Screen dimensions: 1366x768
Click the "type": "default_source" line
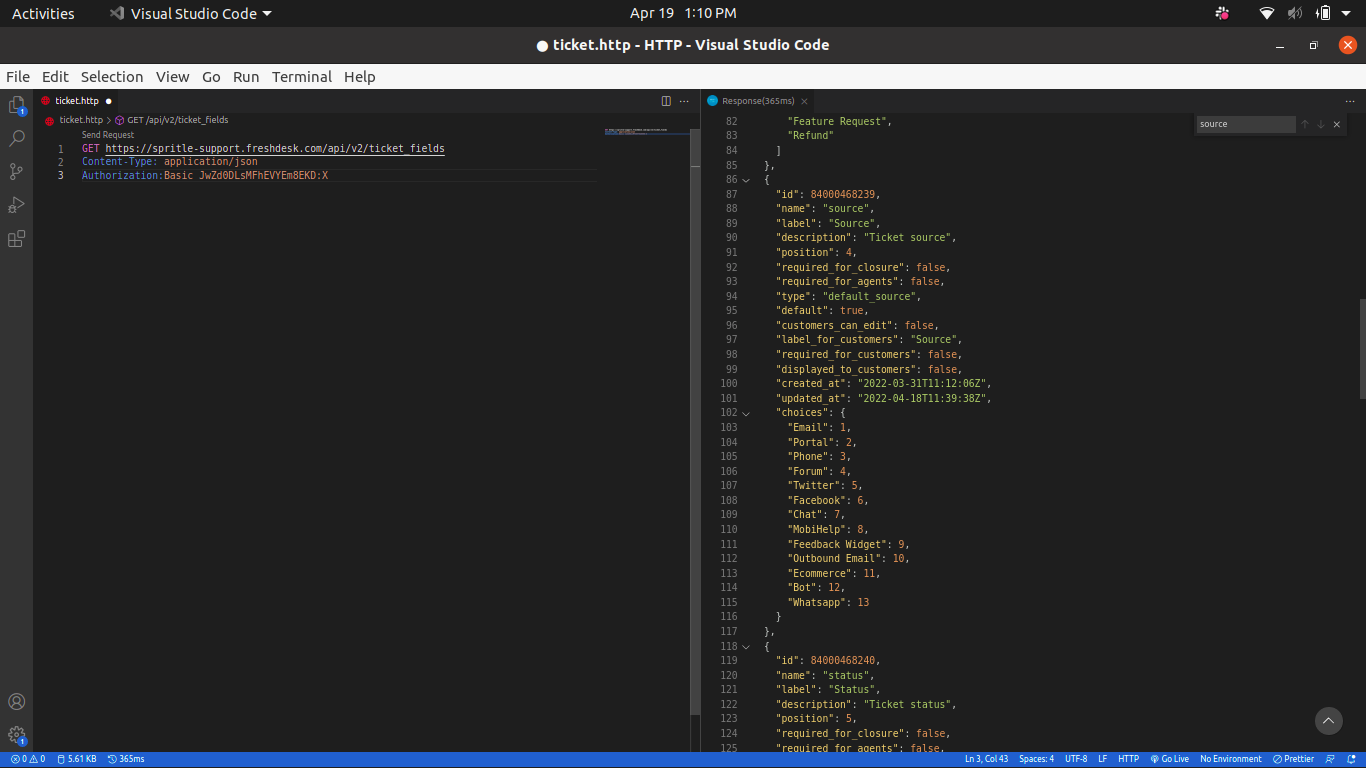click(x=848, y=297)
